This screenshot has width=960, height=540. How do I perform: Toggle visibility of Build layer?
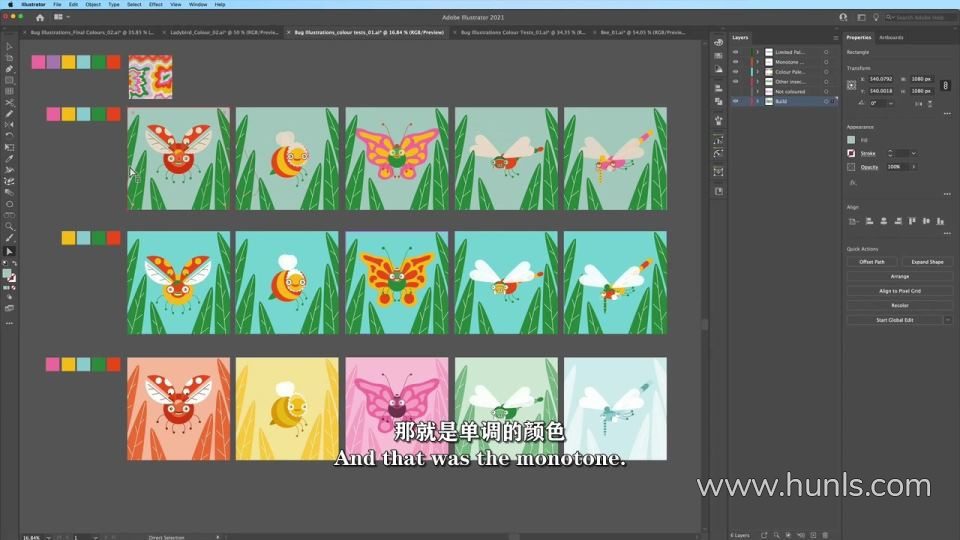735,101
